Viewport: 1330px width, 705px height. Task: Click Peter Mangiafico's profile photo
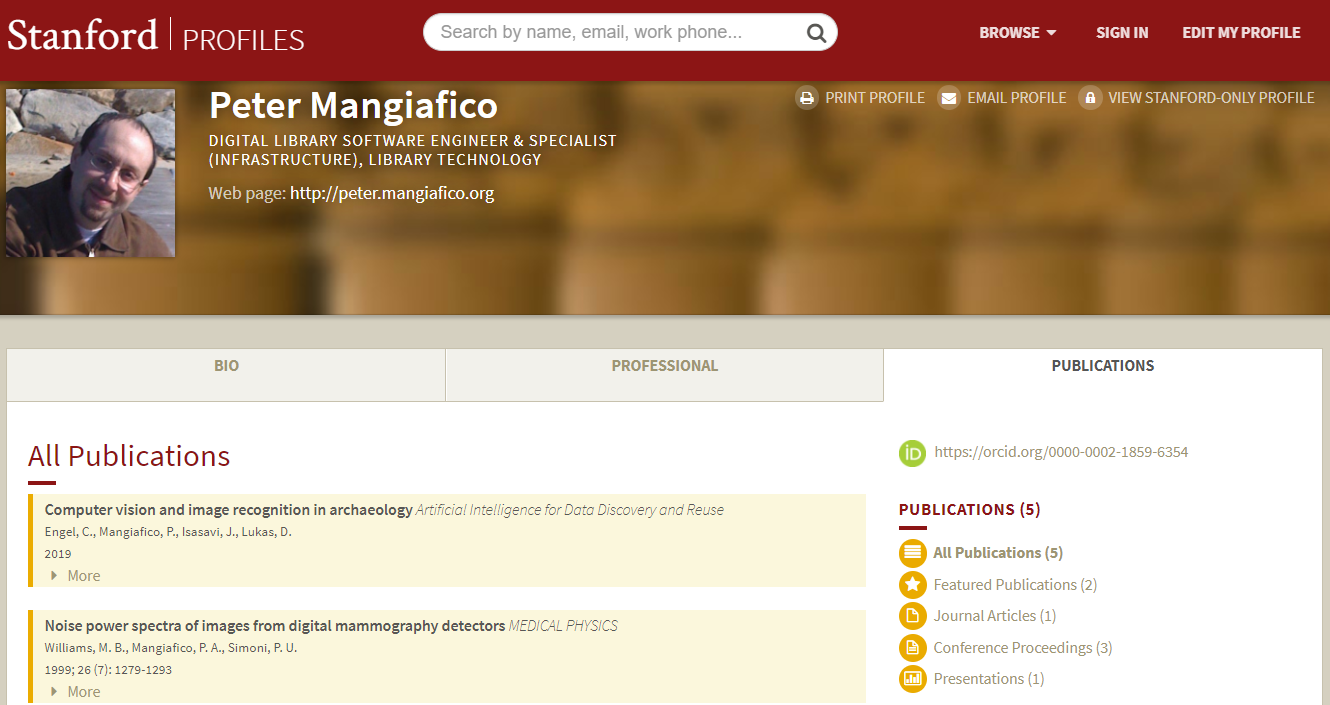pyautogui.click(x=91, y=173)
